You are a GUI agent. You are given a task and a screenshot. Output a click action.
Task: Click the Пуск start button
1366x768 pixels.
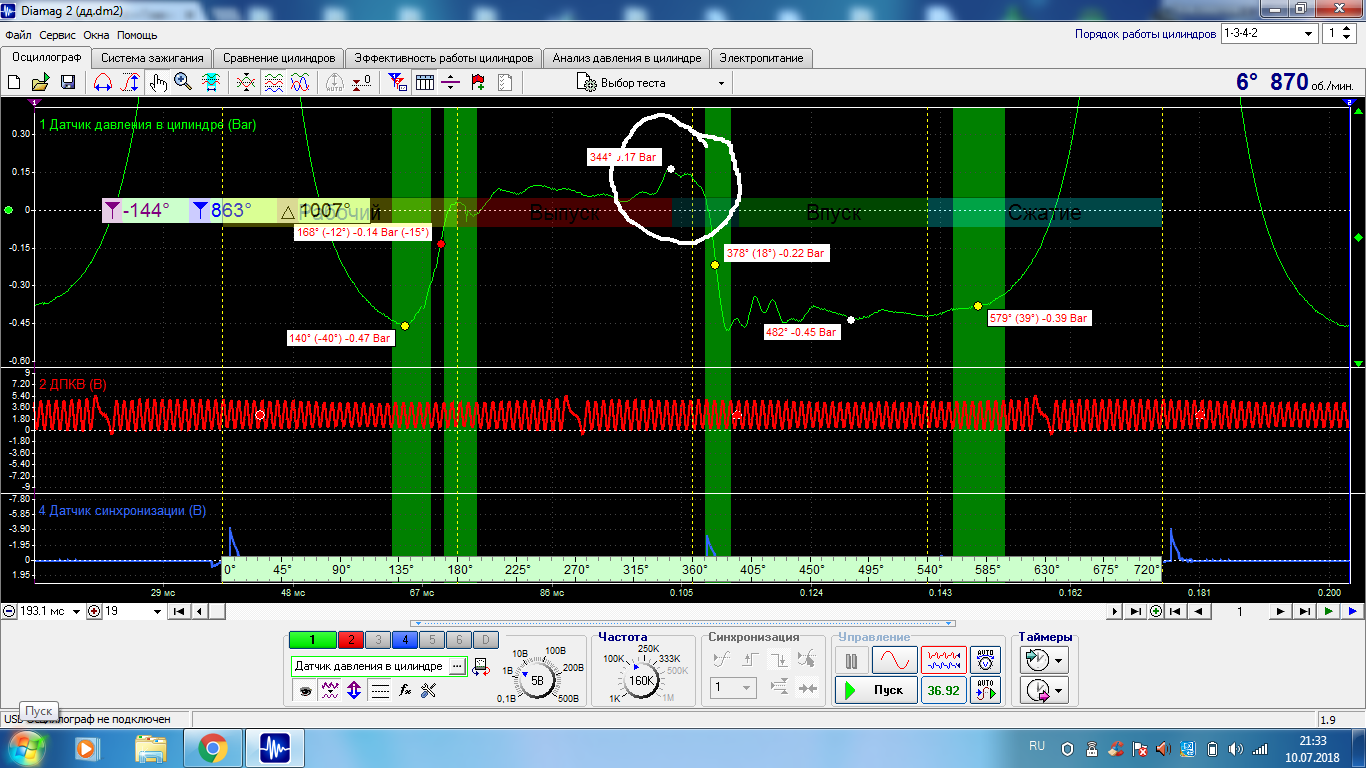click(x=876, y=690)
